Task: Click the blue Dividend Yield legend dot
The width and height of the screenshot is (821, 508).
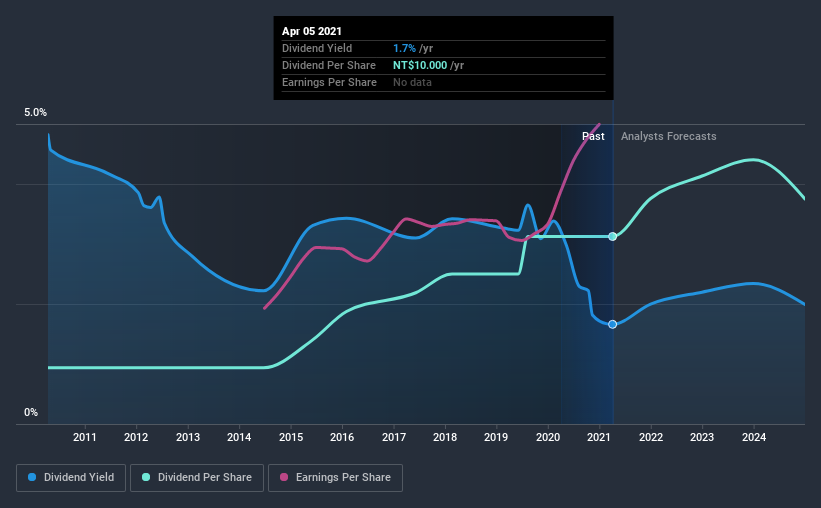Action: coord(32,477)
